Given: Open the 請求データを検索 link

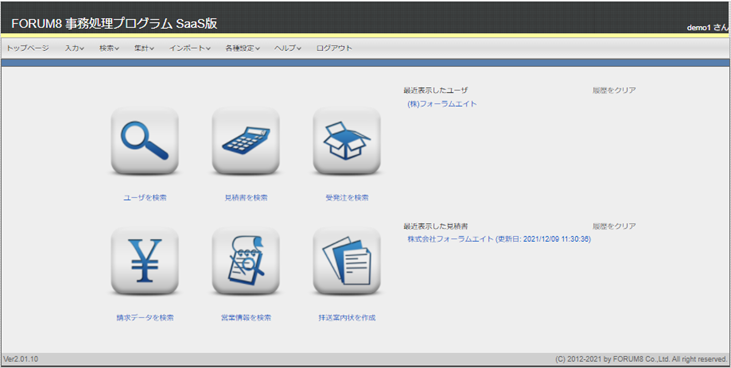Looking at the screenshot, I should coord(145,318).
